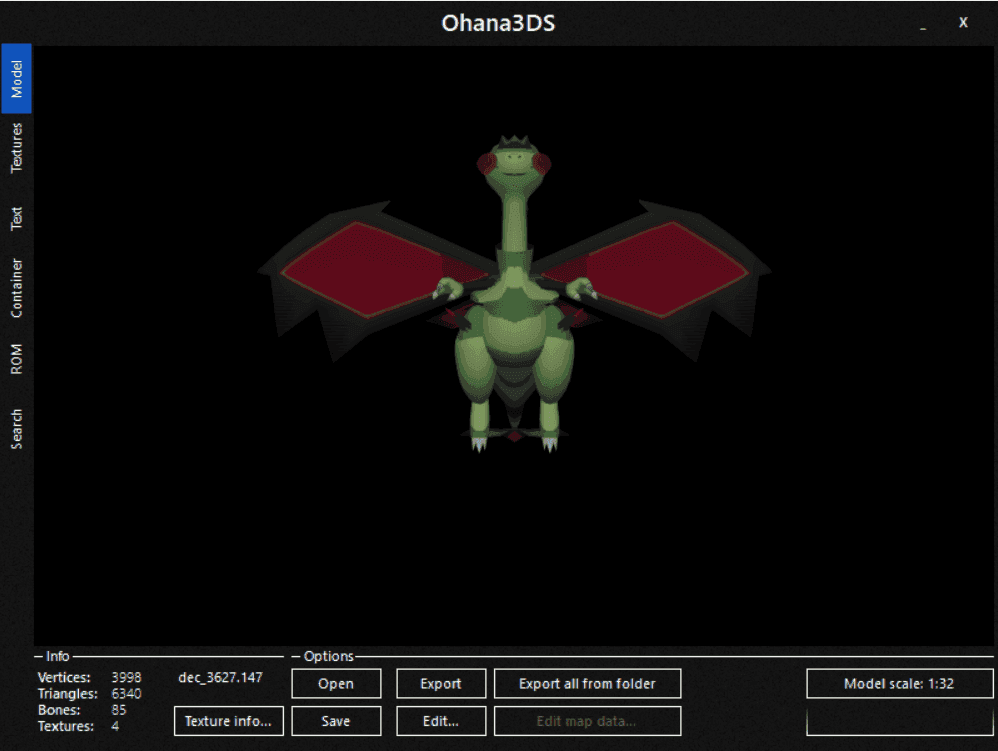Click the Ohana3DS window title
998x751 pixels.
pyautogui.click(x=498, y=24)
